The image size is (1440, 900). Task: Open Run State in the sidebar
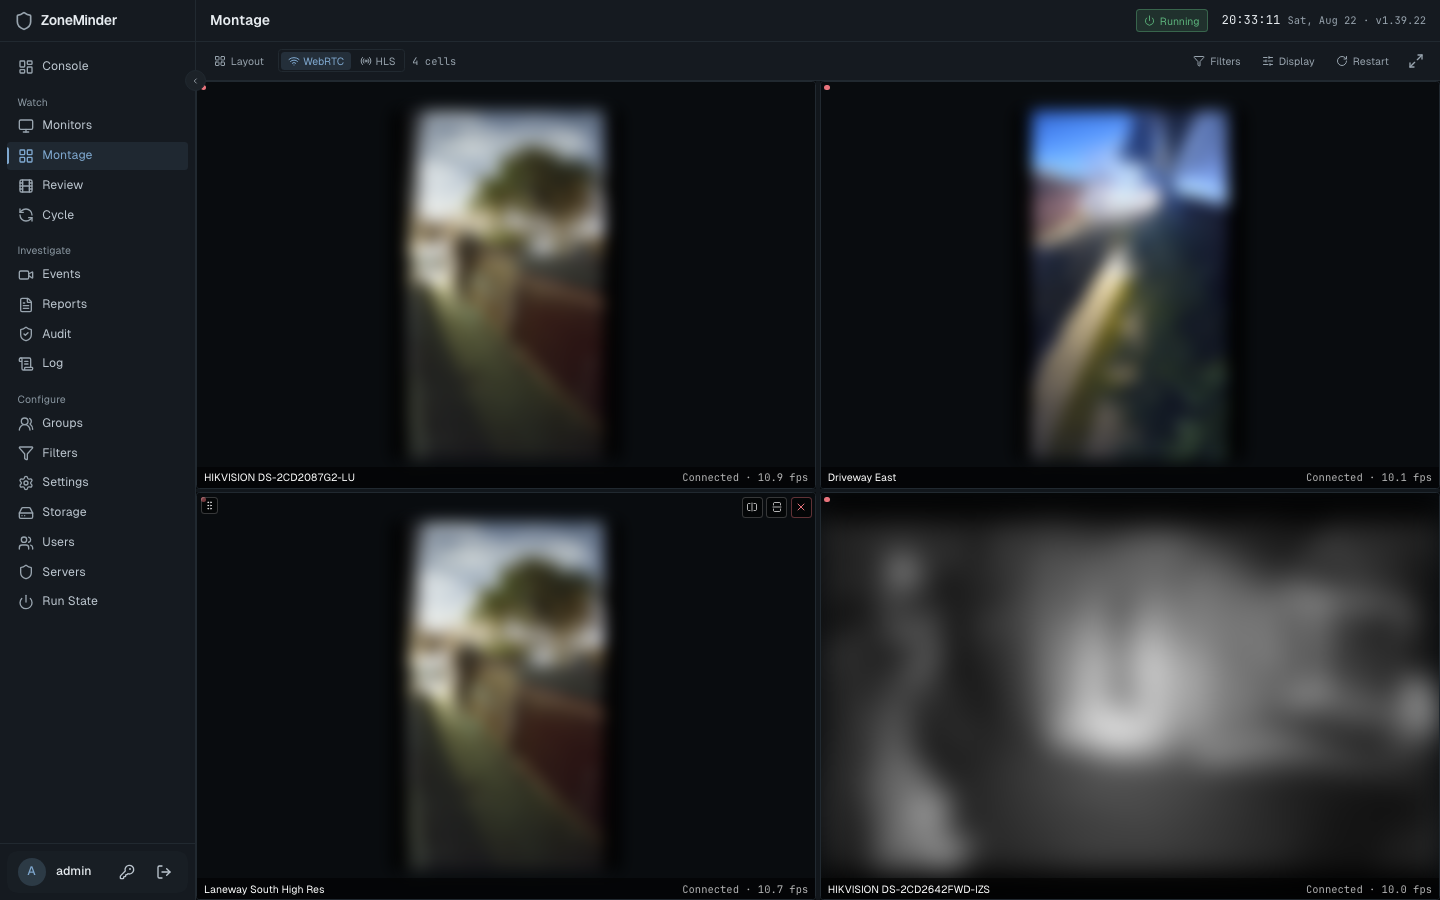point(97,601)
